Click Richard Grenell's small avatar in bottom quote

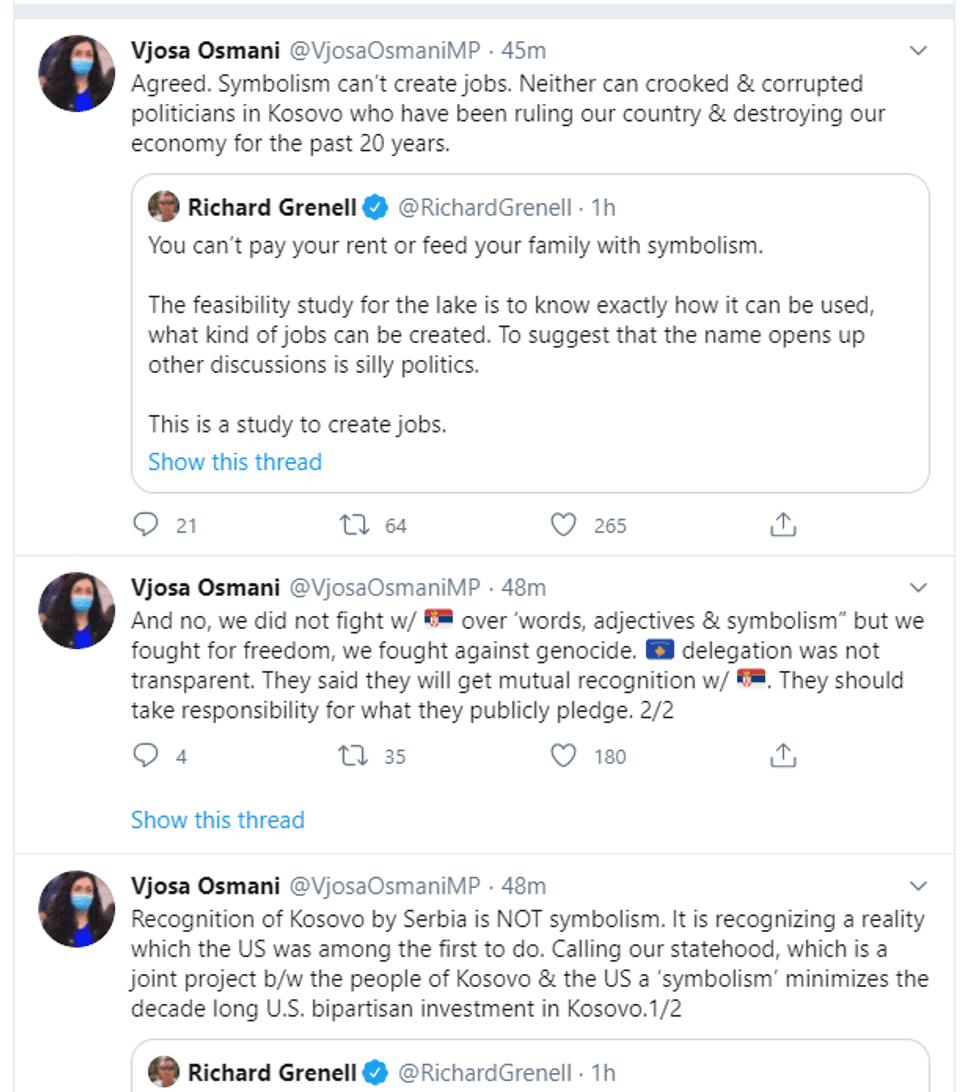tap(164, 1073)
